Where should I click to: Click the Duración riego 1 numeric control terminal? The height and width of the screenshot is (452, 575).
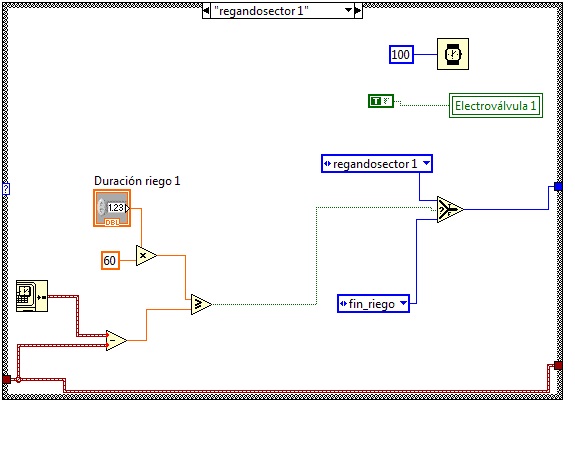coord(112,208)
